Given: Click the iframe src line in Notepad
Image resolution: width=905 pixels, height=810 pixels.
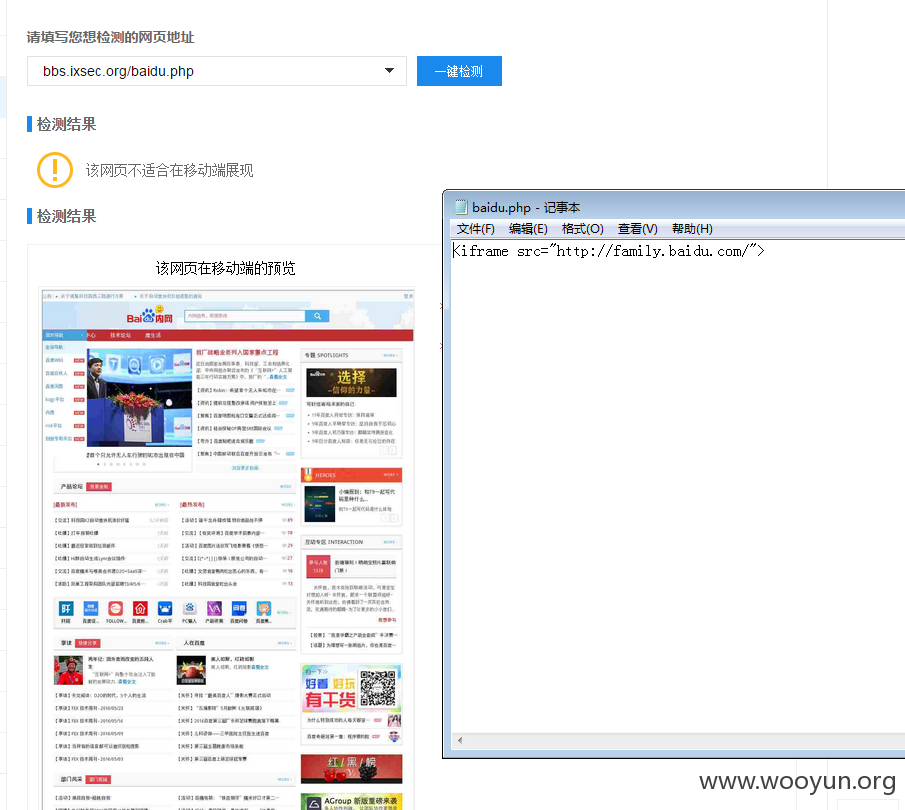Looking at the screenshot, I should 608,251.
